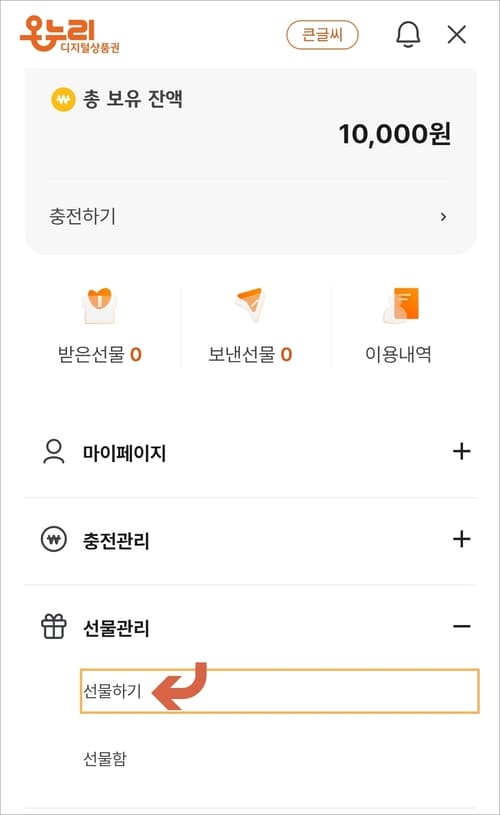
Task: Click the 선물관리 gift icon
Action: point(54,626)
